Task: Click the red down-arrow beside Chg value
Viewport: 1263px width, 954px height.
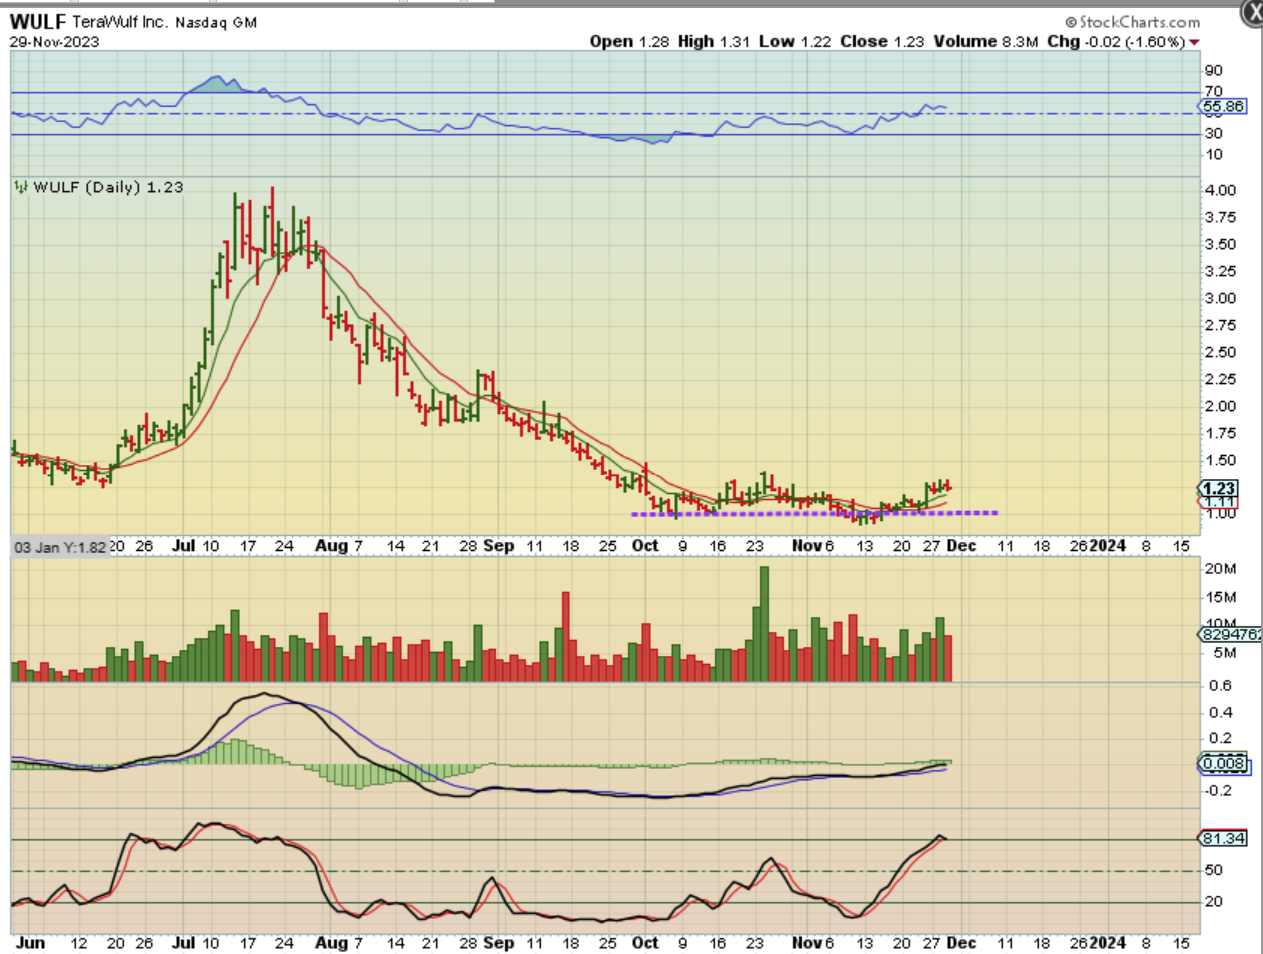Action: (x=1194, y=42)
